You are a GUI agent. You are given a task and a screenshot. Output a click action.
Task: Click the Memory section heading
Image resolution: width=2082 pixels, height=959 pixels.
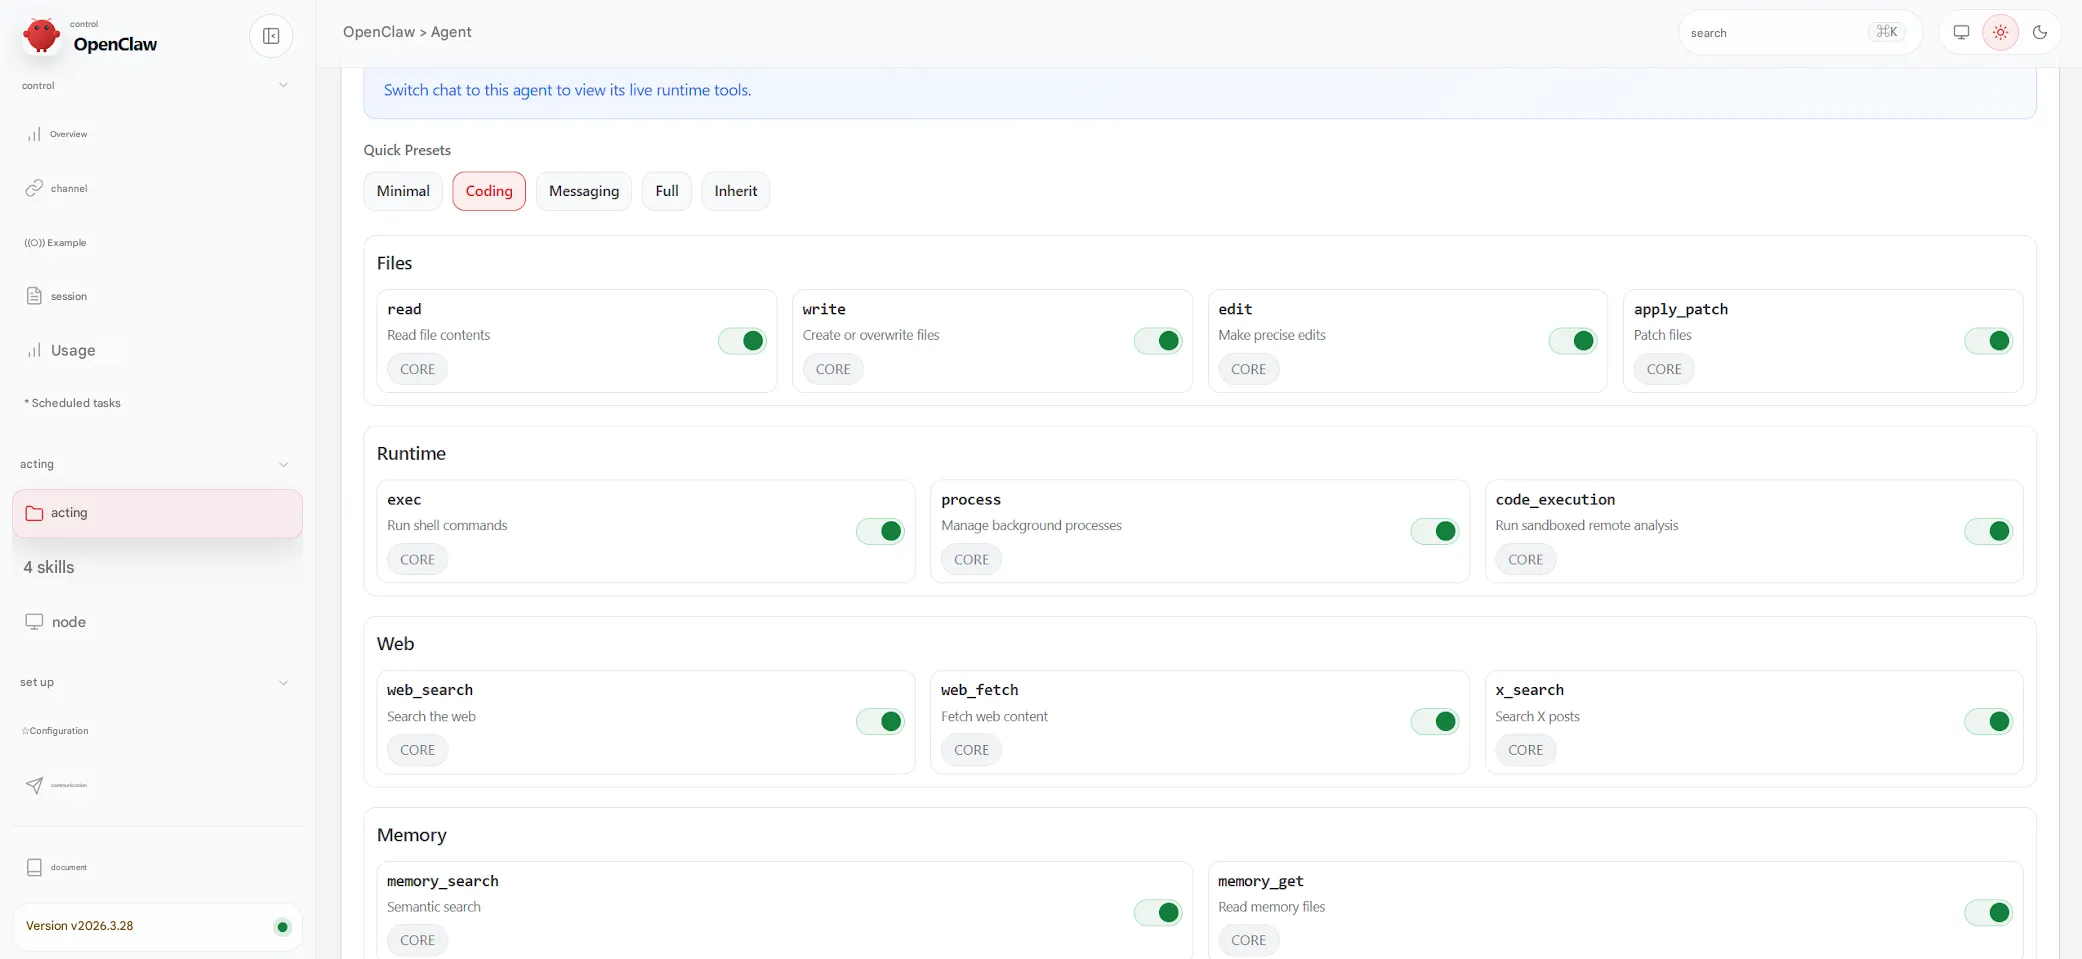411,835
